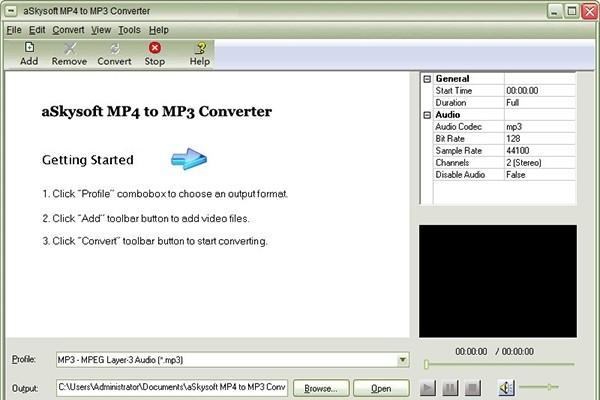Open the application system menu icon in title bar

pos(11,11)
